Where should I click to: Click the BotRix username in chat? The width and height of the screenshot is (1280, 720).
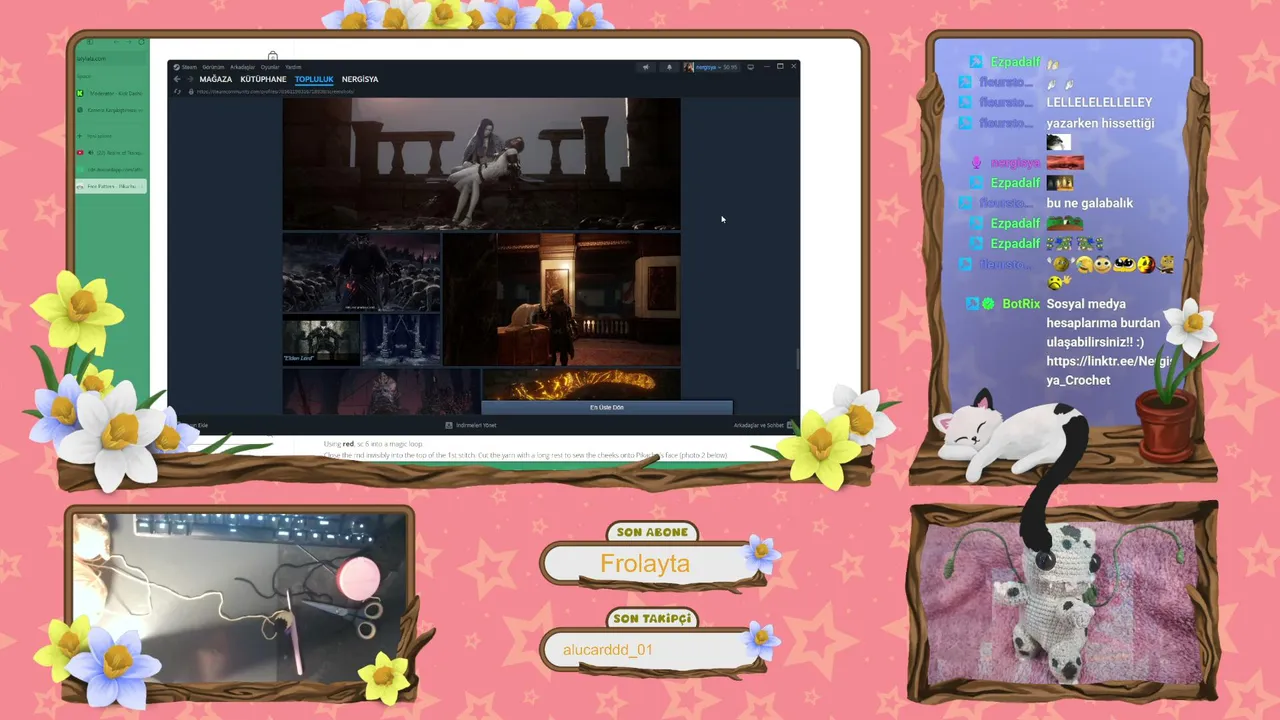tap(1021, 303)
